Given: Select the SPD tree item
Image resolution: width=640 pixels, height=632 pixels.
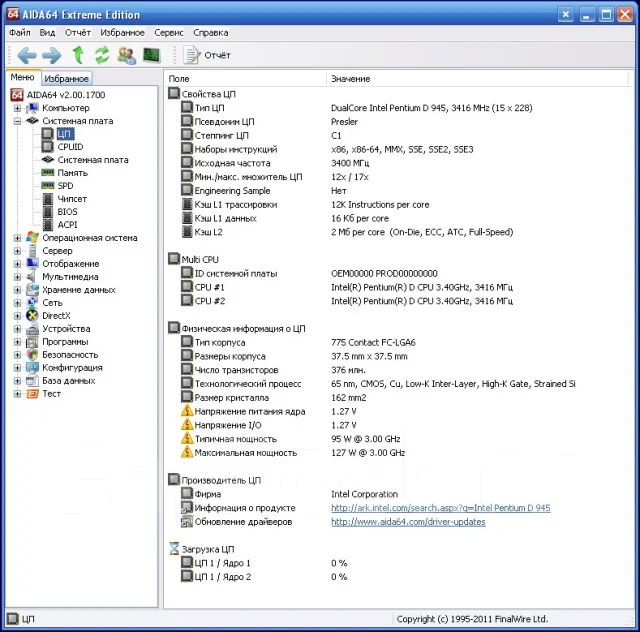Looking at the screenshot, I should click(x=65, y=186).
